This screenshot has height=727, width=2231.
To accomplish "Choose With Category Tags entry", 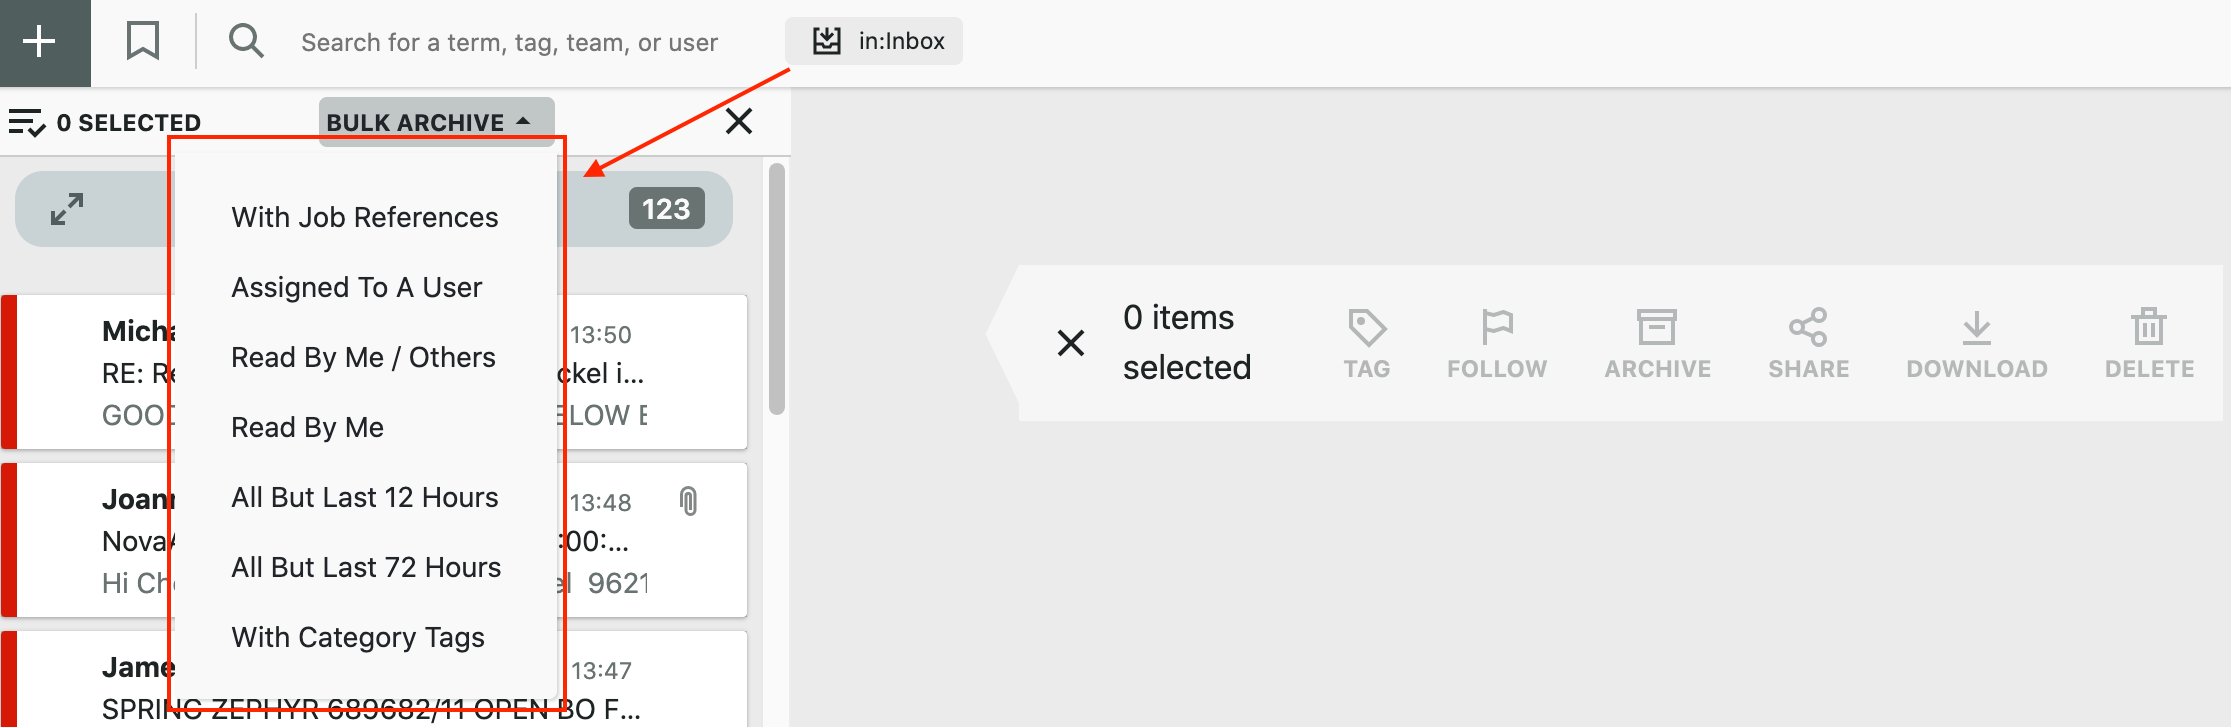I will click(x=358, y=638).
